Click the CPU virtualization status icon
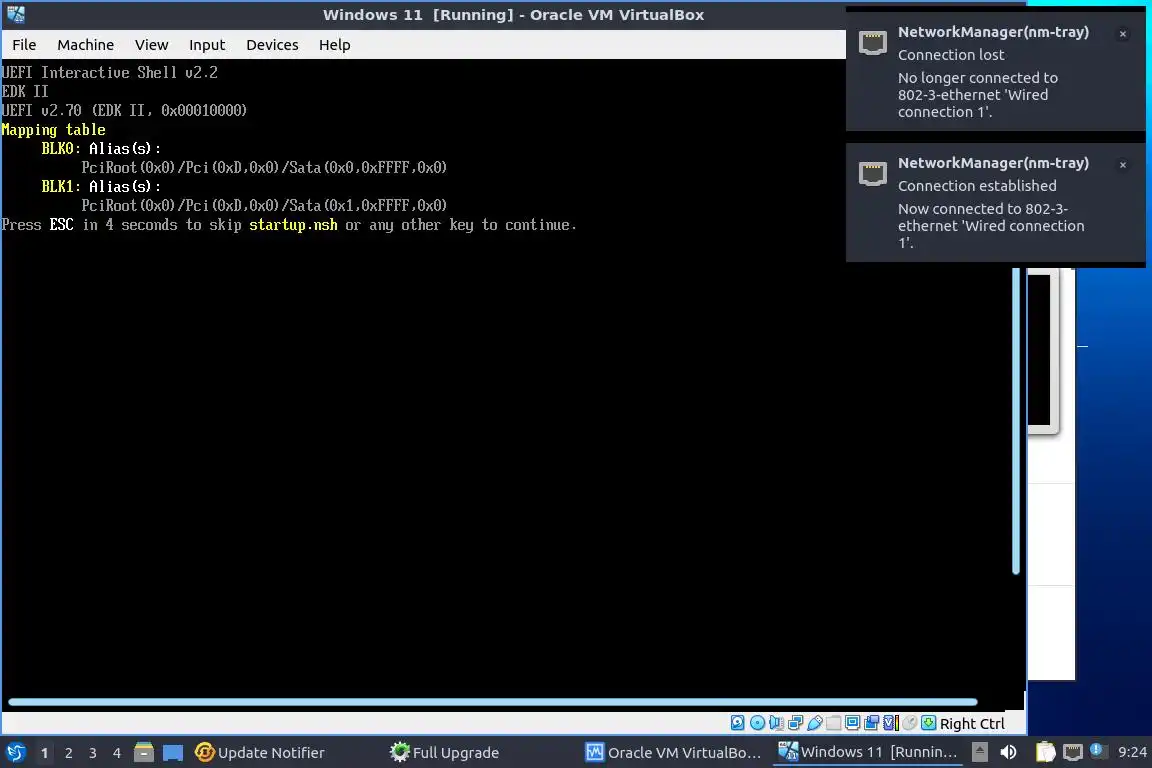The image size is (1152, 768). pos(890,722)
